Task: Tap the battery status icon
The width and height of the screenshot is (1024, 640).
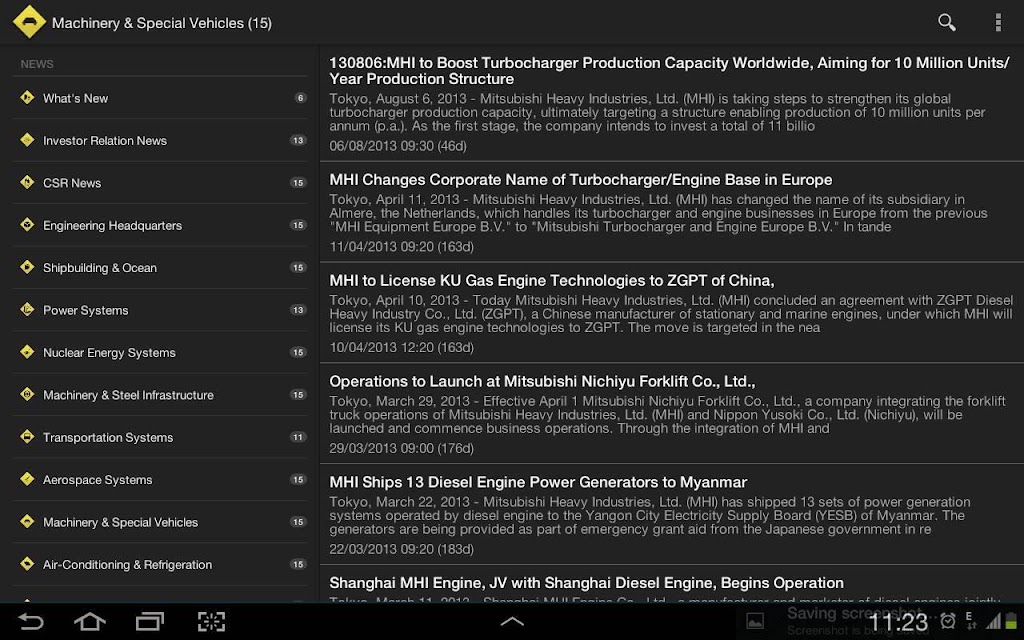Action: click(1011, 621)
